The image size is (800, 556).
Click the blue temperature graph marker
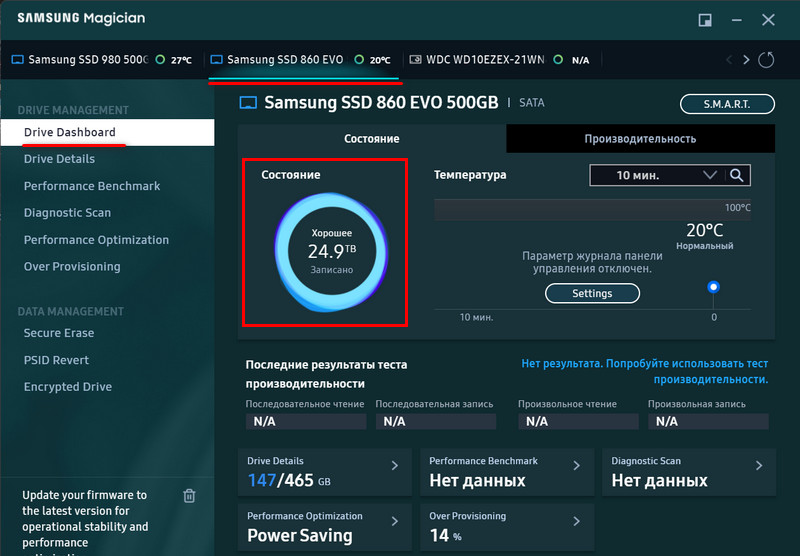(x=713, y=287)
